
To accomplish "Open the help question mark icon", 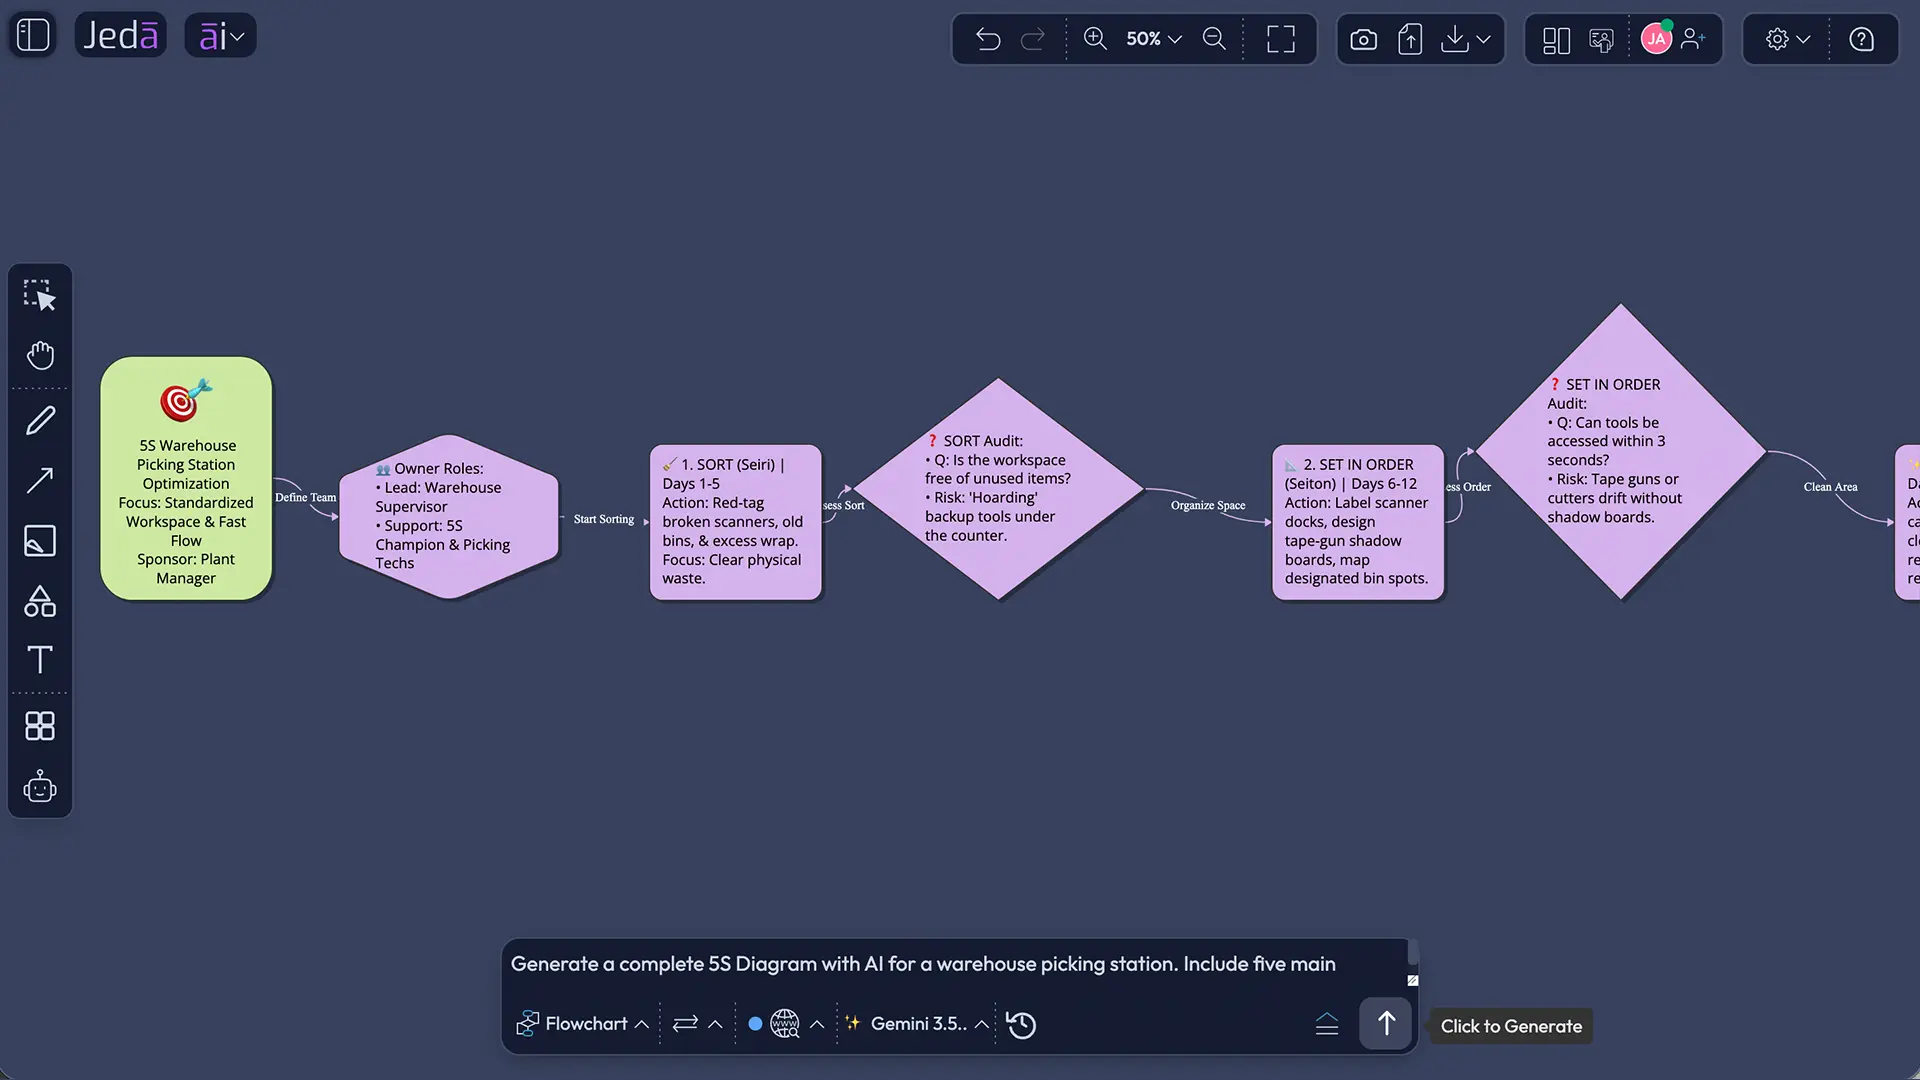I will tap(1861, 39).
